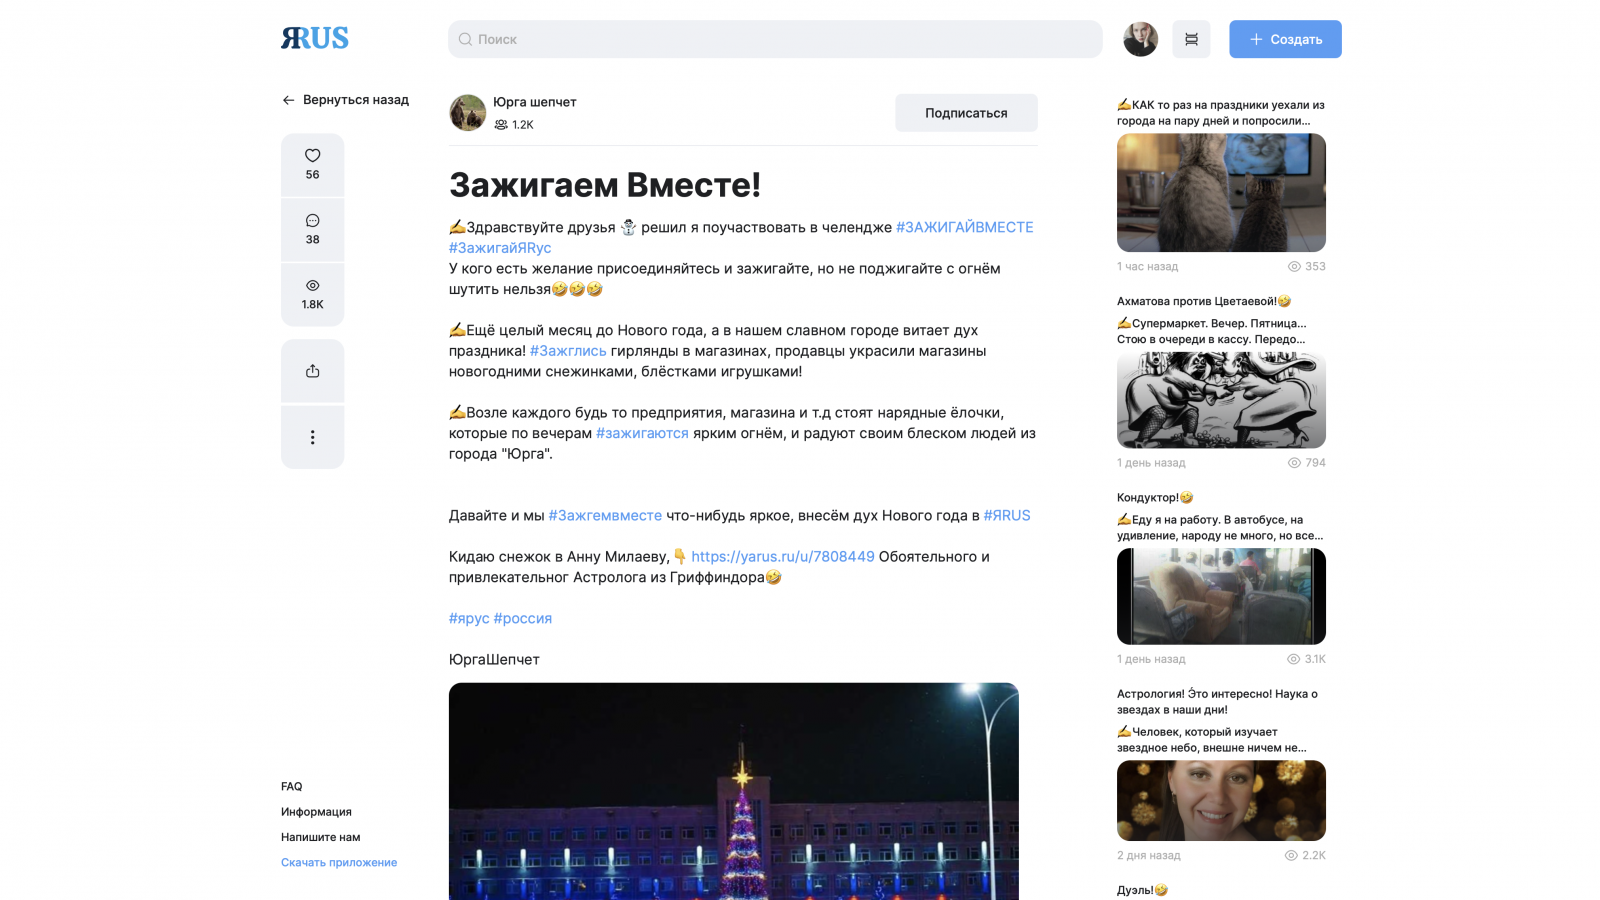Click the 353 views eye icon
Image resolution: width=1600 pixels, height=900 pixels.
click(1294, 267)
